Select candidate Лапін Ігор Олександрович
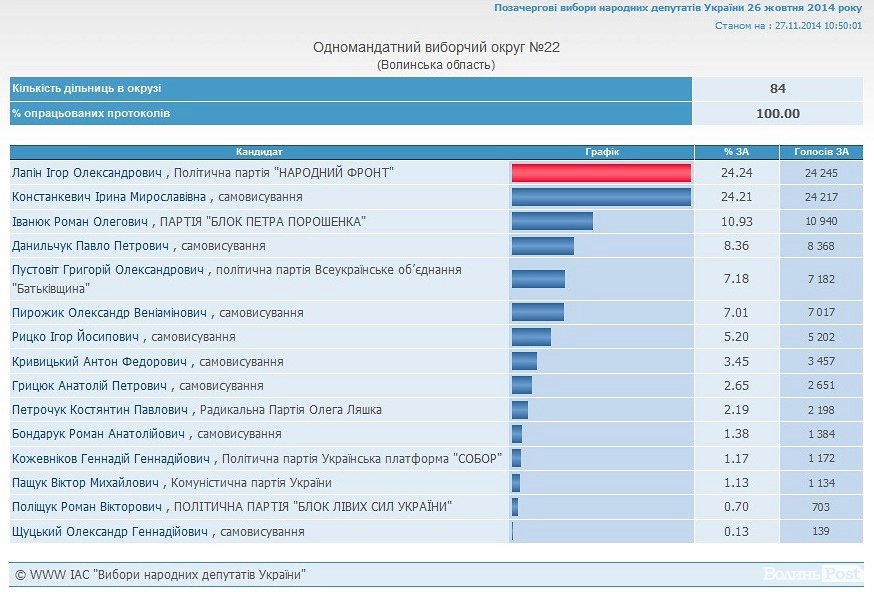Viewport: 874px width, 592px height. [x=88, y=173]
